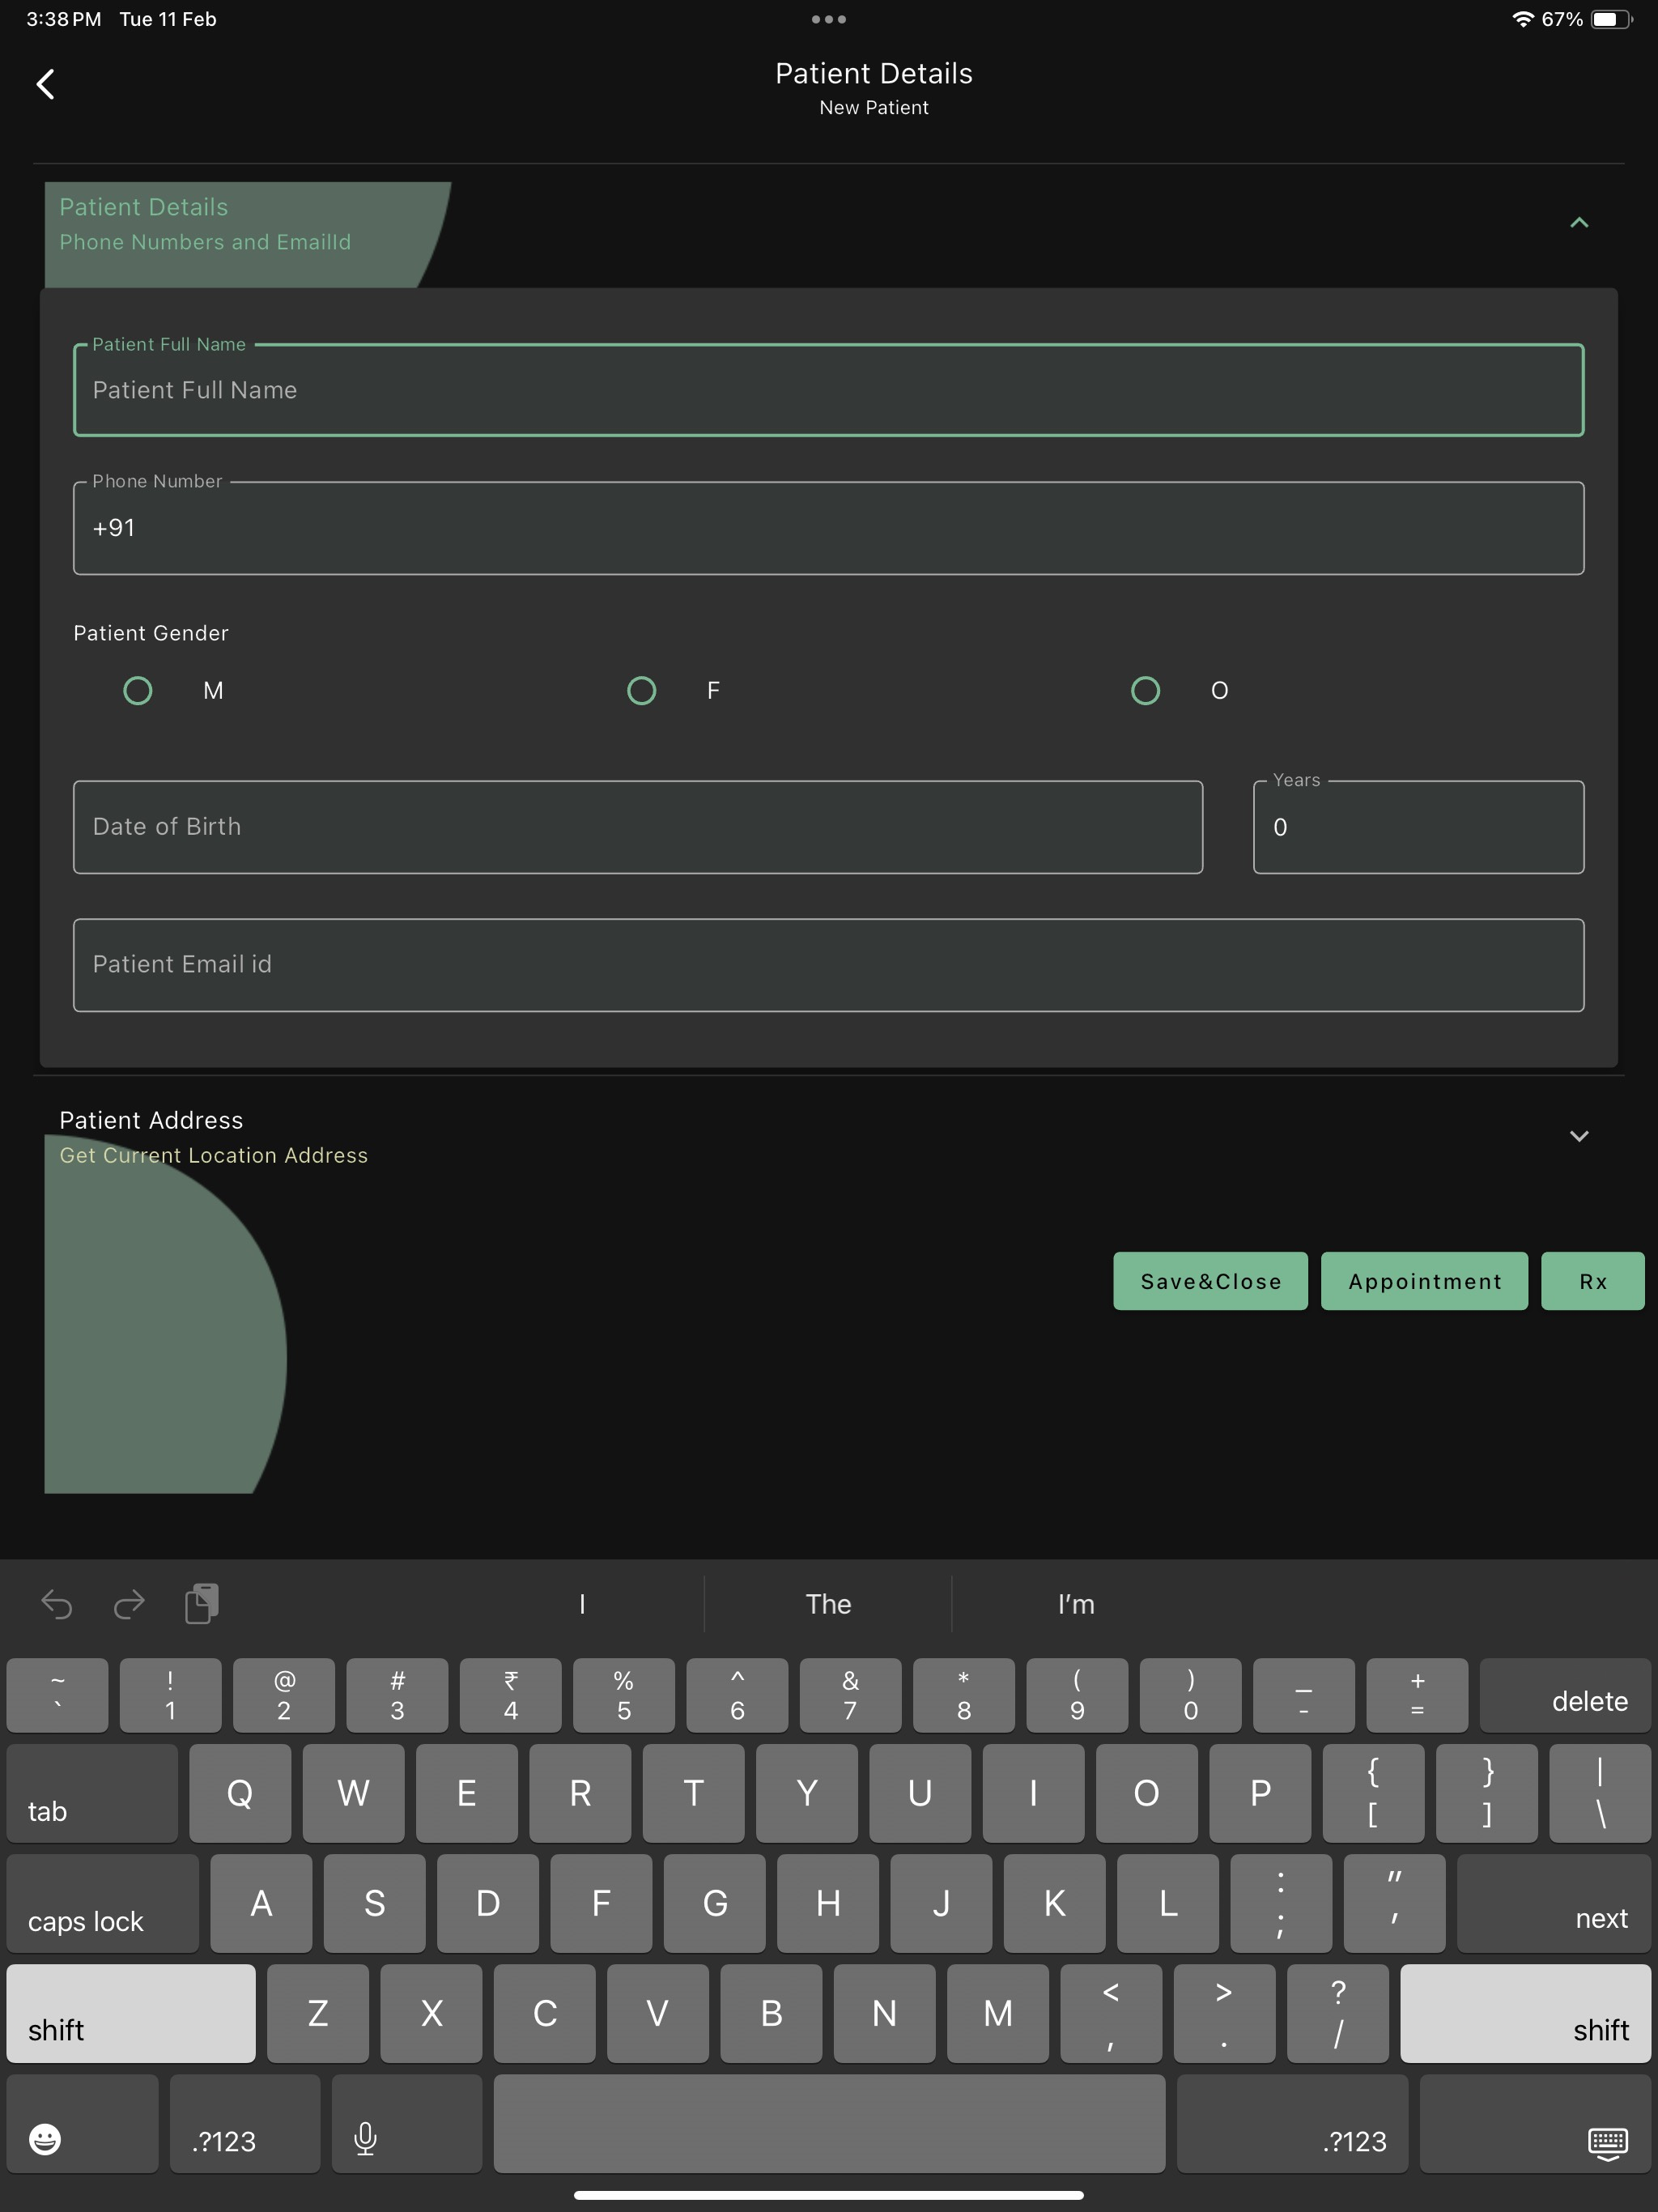The width and height of the screenshot is (1658, 2212).
Task: Tap the right .?123 key
Action: (x=1292, y=2124)
